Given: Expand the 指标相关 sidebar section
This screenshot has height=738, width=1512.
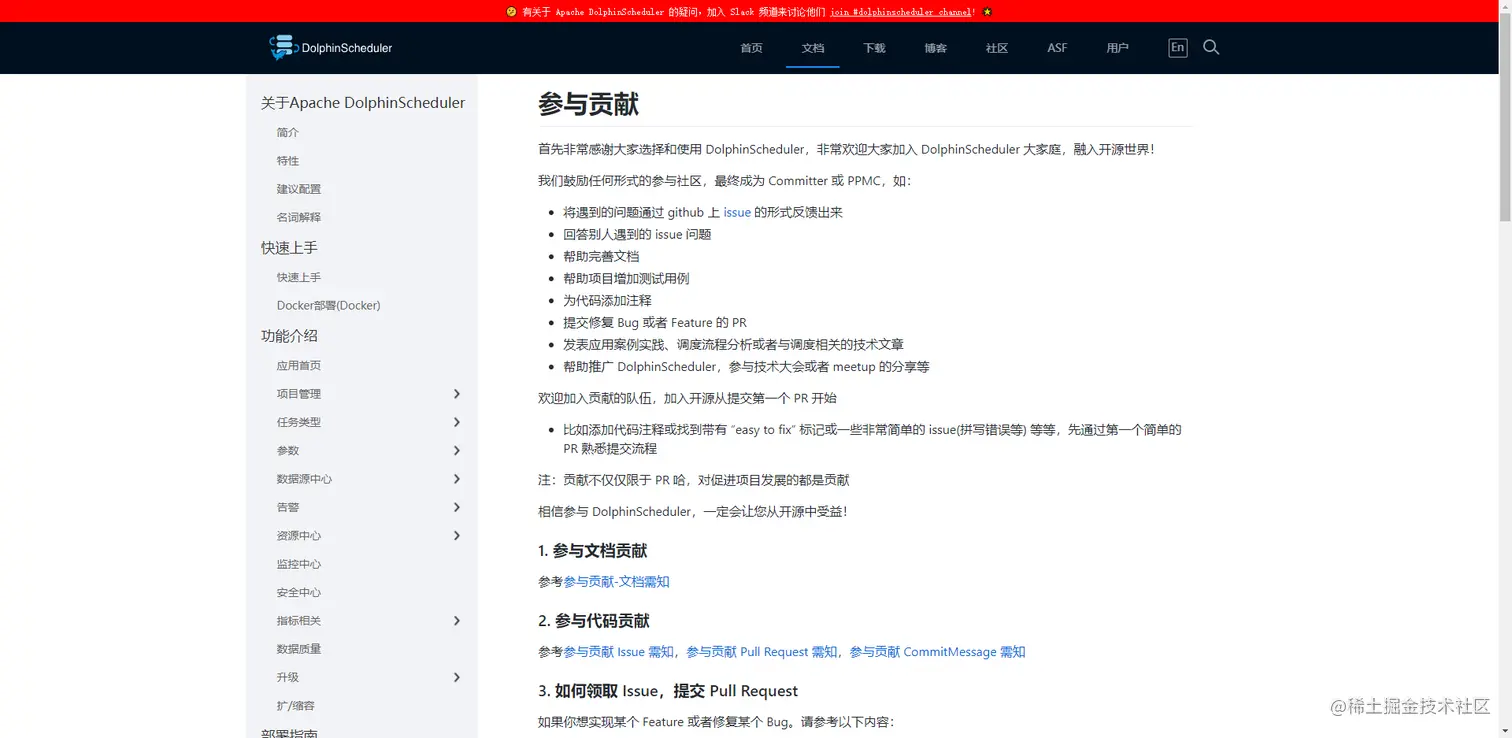Looking at the screenshot, I should [457, 621].
